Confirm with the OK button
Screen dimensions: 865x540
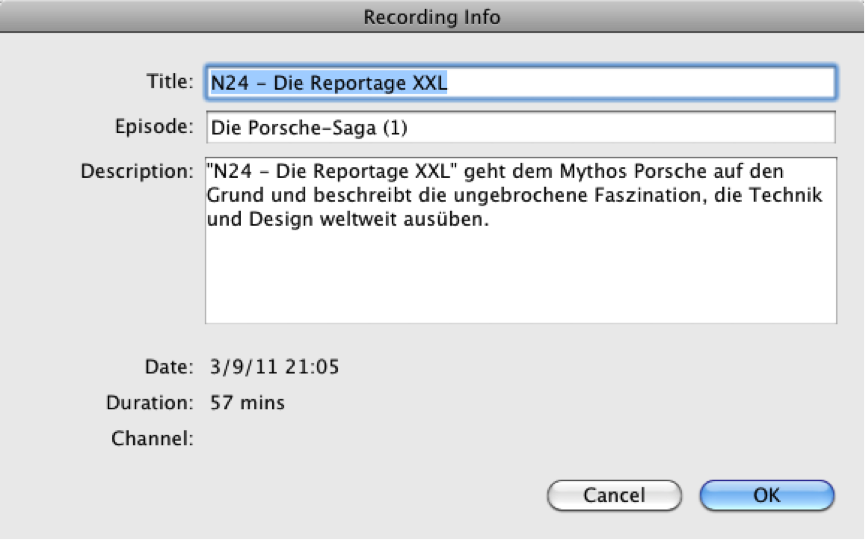(767, 495)
